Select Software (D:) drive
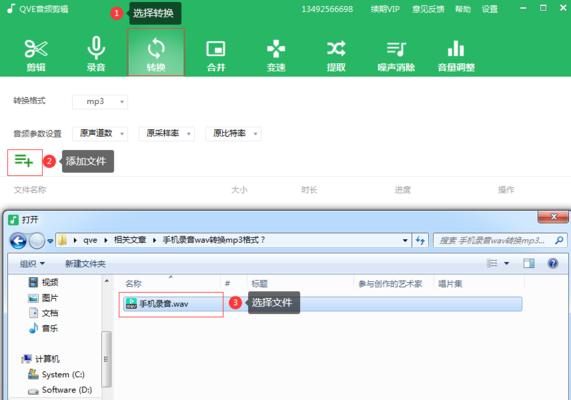The height and width of the screenshot is (400, 571). [60, 390]
